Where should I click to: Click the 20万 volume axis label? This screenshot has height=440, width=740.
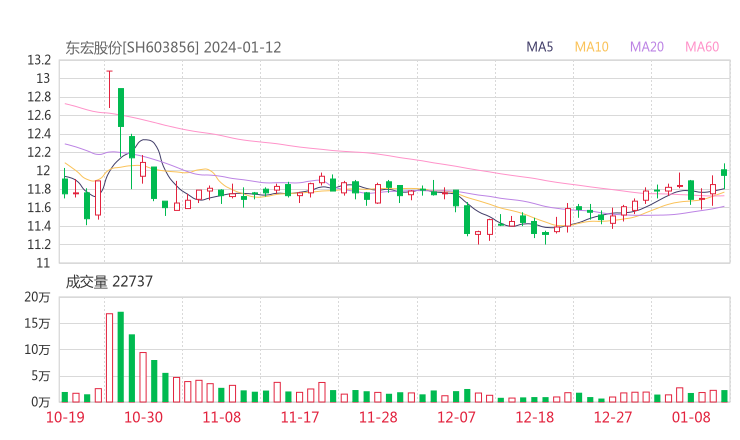click(37, 297)
